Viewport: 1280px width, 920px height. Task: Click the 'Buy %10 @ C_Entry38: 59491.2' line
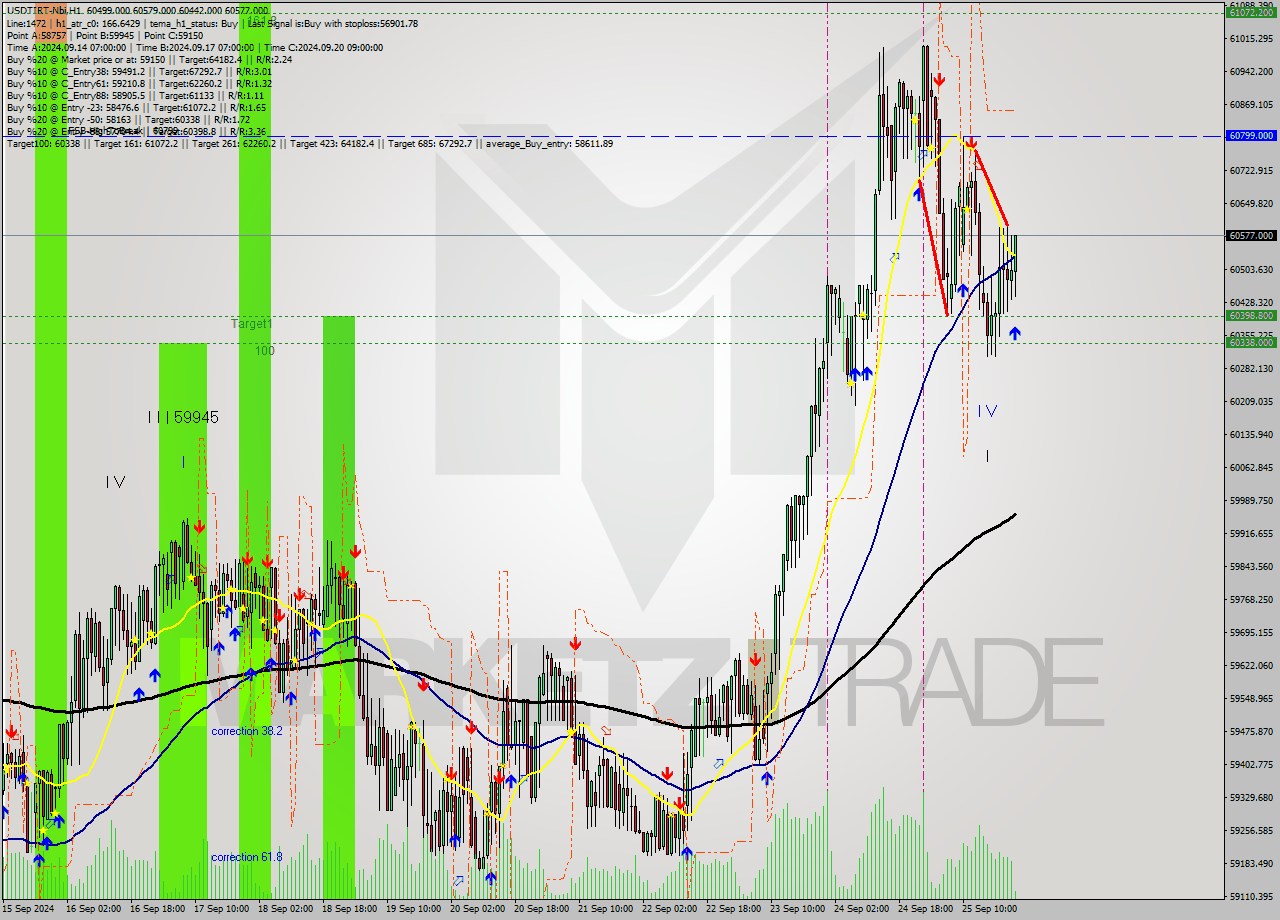click(138, 71)
